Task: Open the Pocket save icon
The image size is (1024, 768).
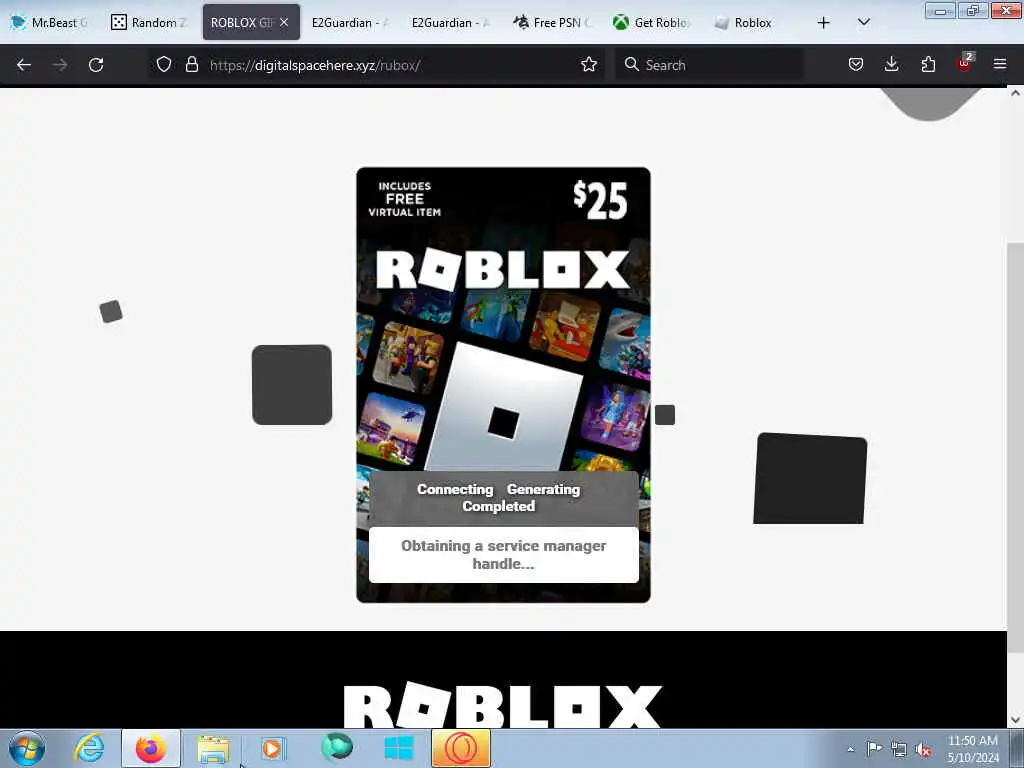Action: point(856,64)
